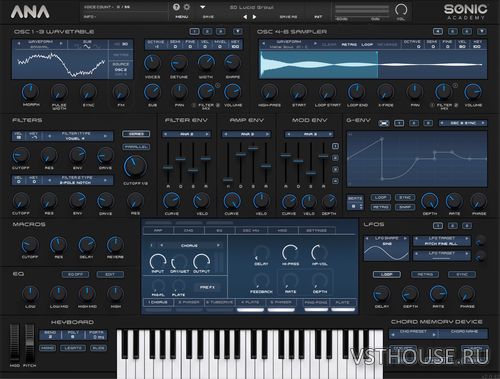The width and height of the screenshot is (500, 379).
Task: Move the Amp Env release slider
Action: pos(266,165)
